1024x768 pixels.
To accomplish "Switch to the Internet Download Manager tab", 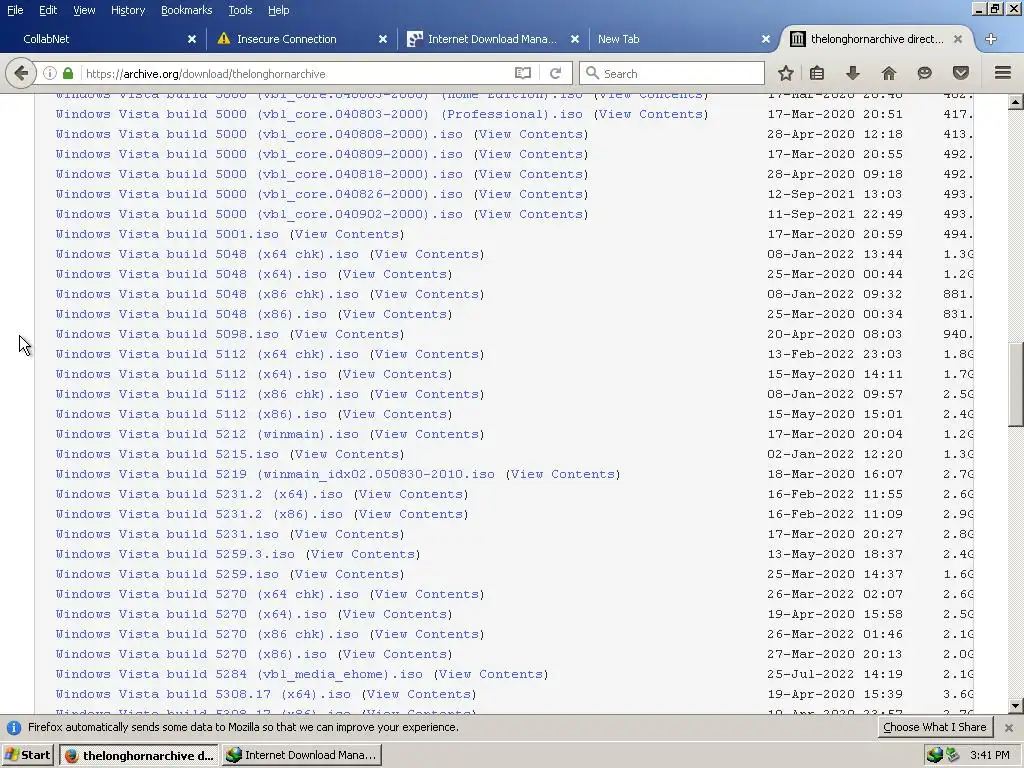I will tap(493, 39).
